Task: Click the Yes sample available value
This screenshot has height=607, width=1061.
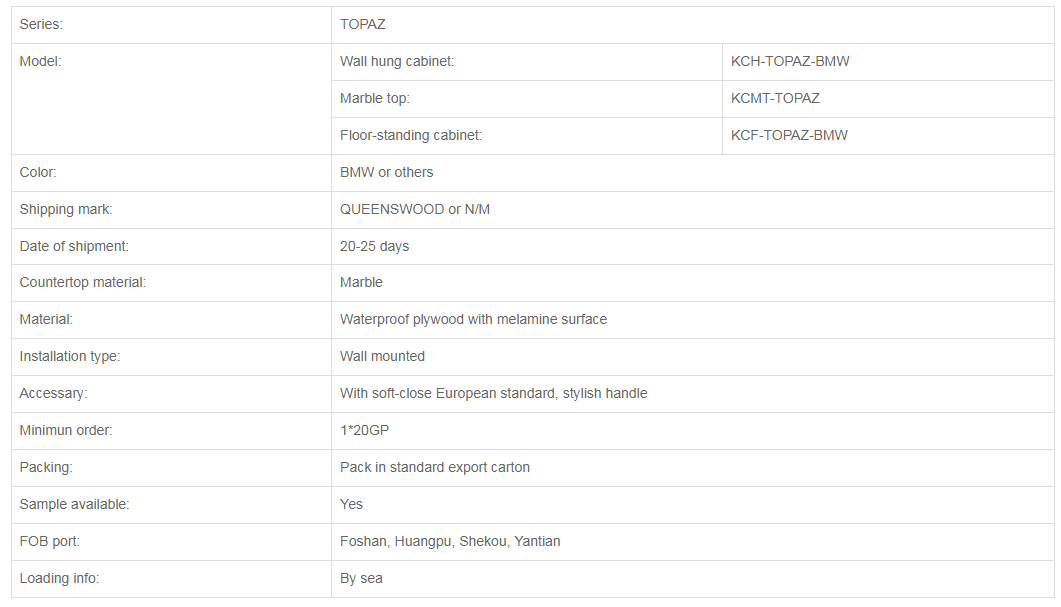Action: coord(351,504)
